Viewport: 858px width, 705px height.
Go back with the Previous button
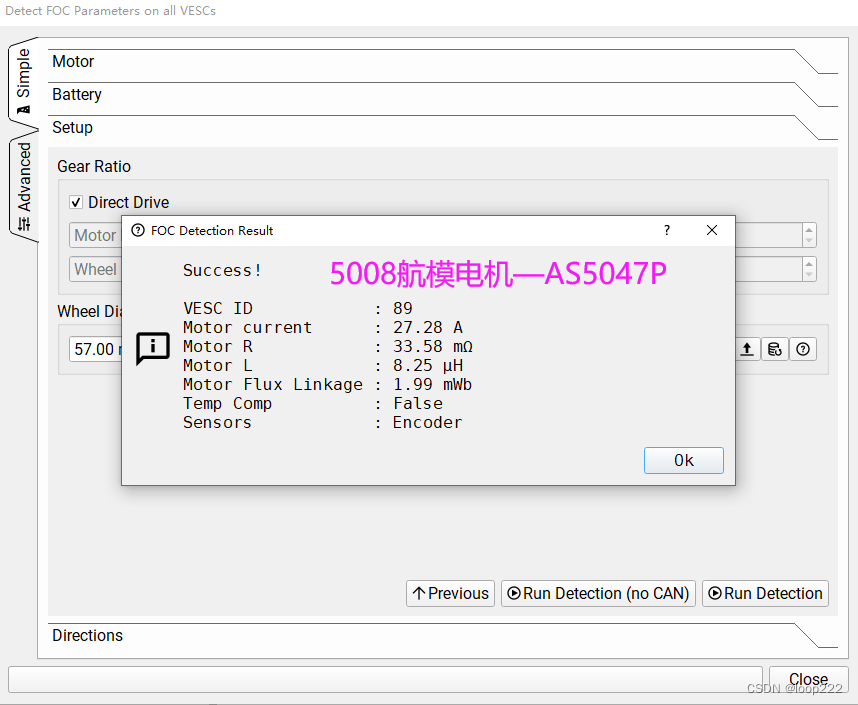coord(450,593)
